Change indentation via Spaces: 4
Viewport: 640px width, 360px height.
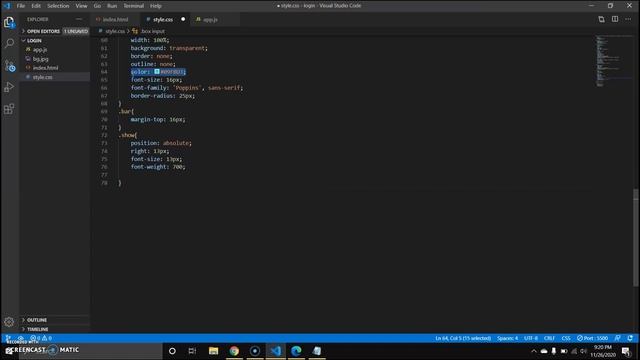coord(507,338)
